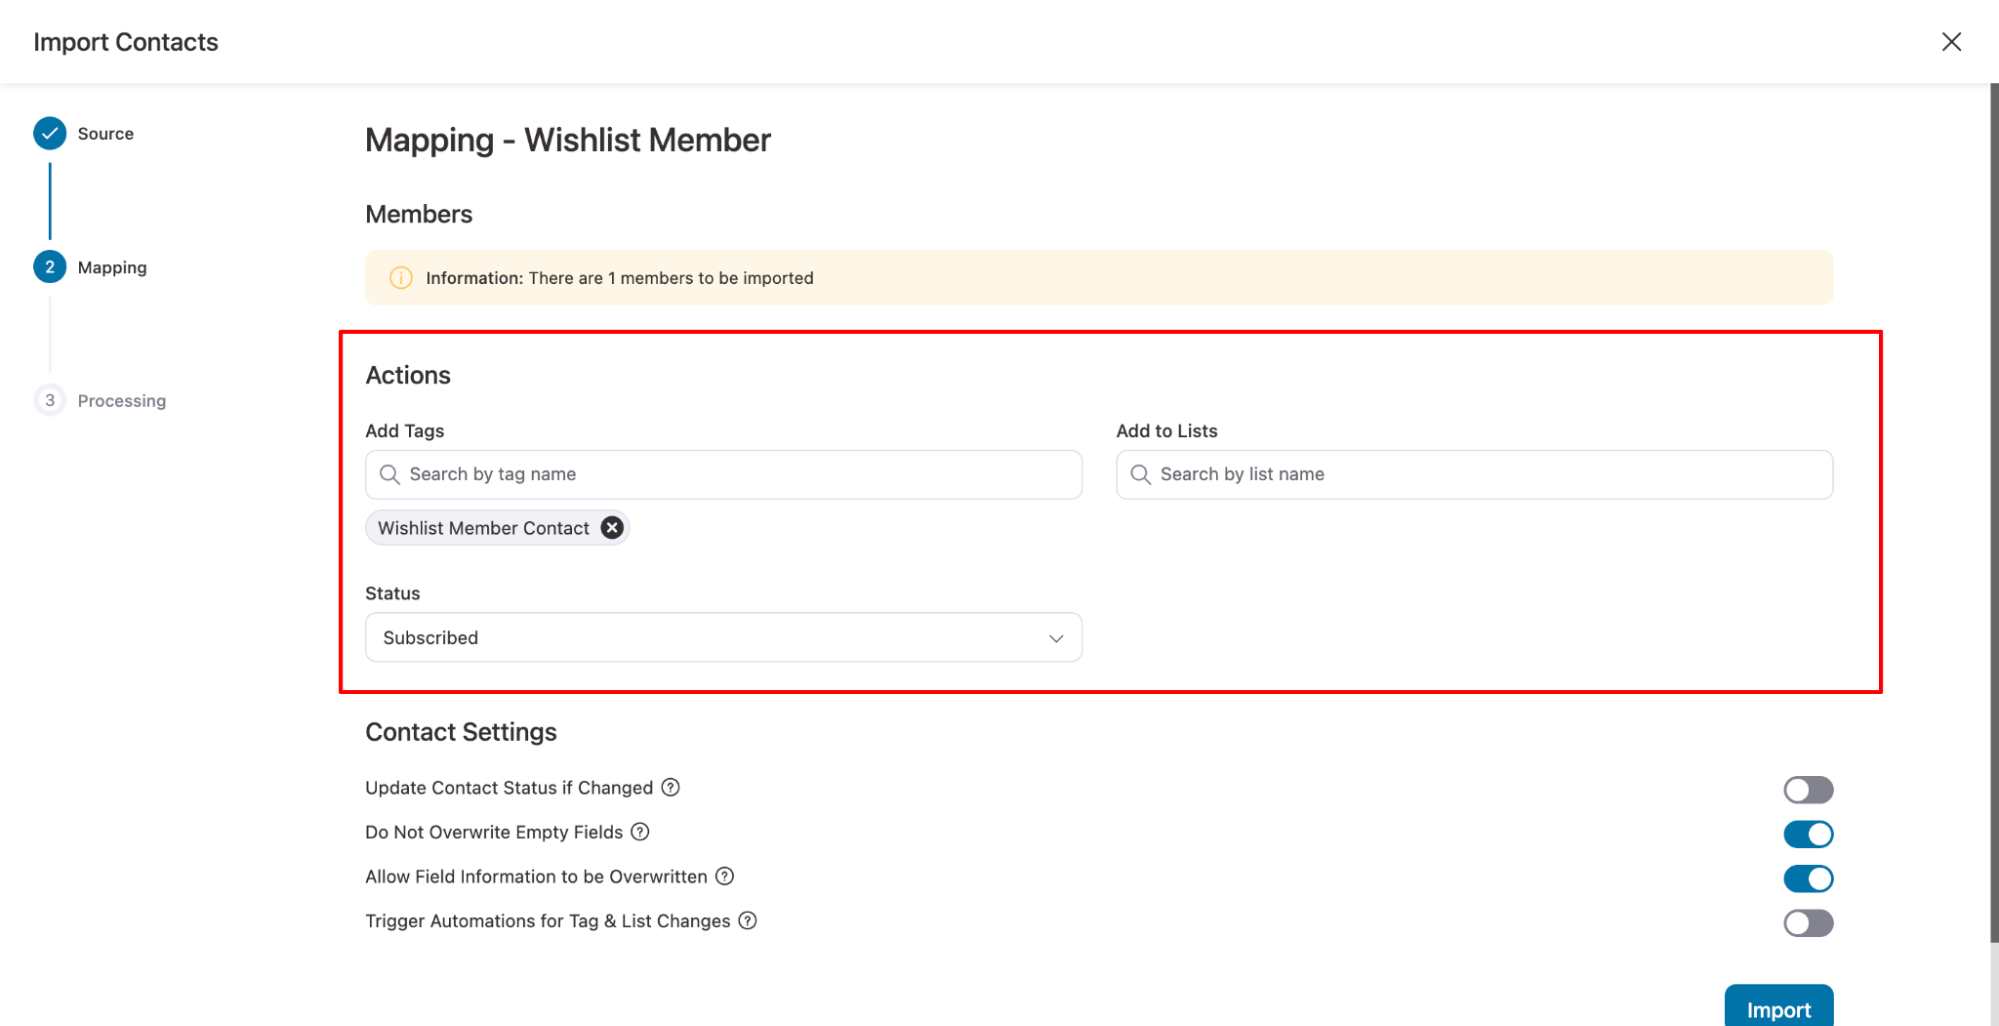Enable Update Contact Status if Changed
This screenshot has height=1026, width=1999.
pyautogui.click(x=1807, y=789)
